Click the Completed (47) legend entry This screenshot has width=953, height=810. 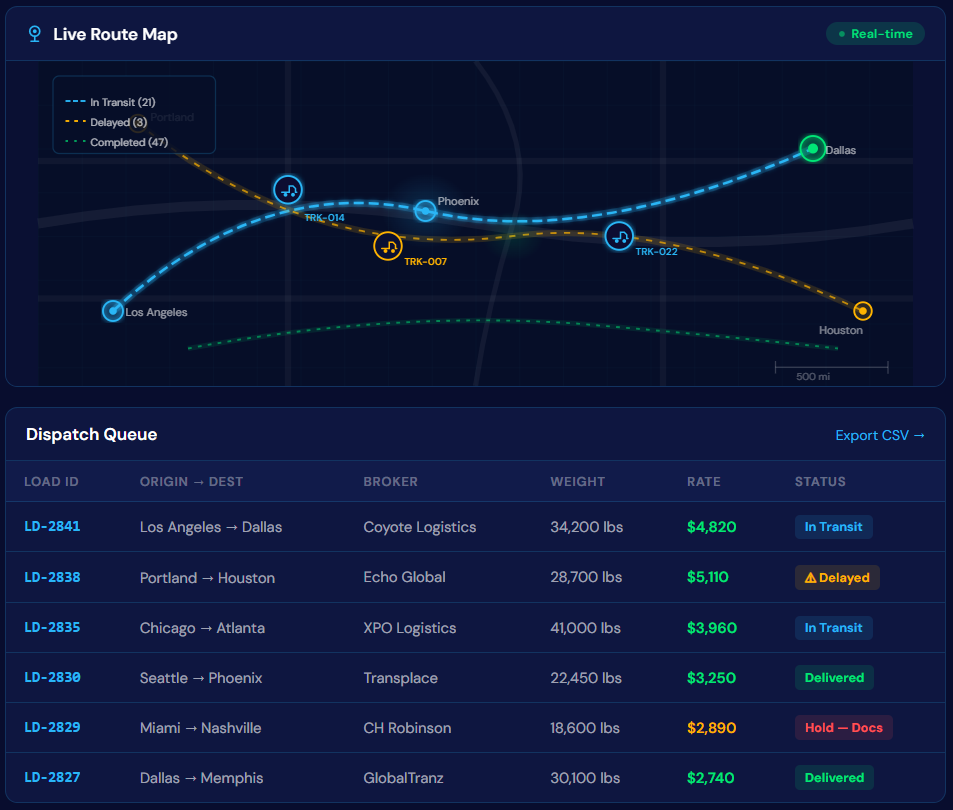116,142
